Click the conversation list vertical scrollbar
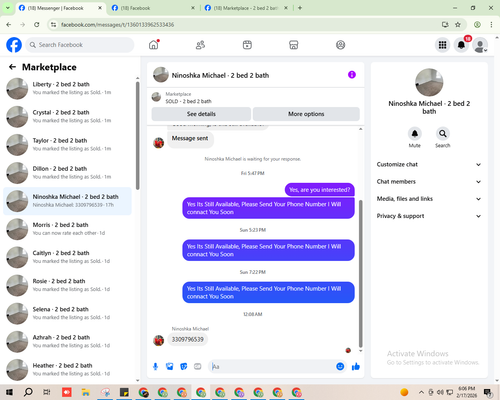Image resolution: width=500 pixels, height=400 pixels. point(137,136)
